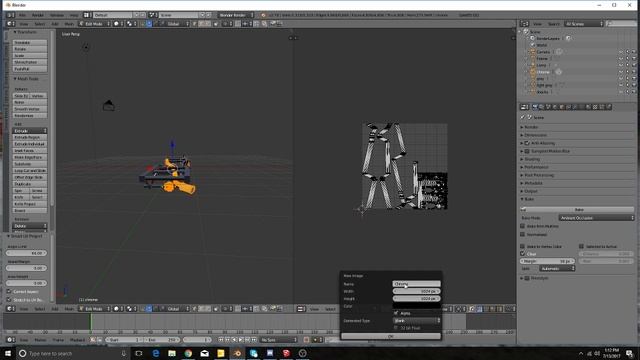This screenshot has width=640, height=360.
Task: Open the Bake Mode Ambient Occlusion dropdown
Action: (x=596, y=218)
